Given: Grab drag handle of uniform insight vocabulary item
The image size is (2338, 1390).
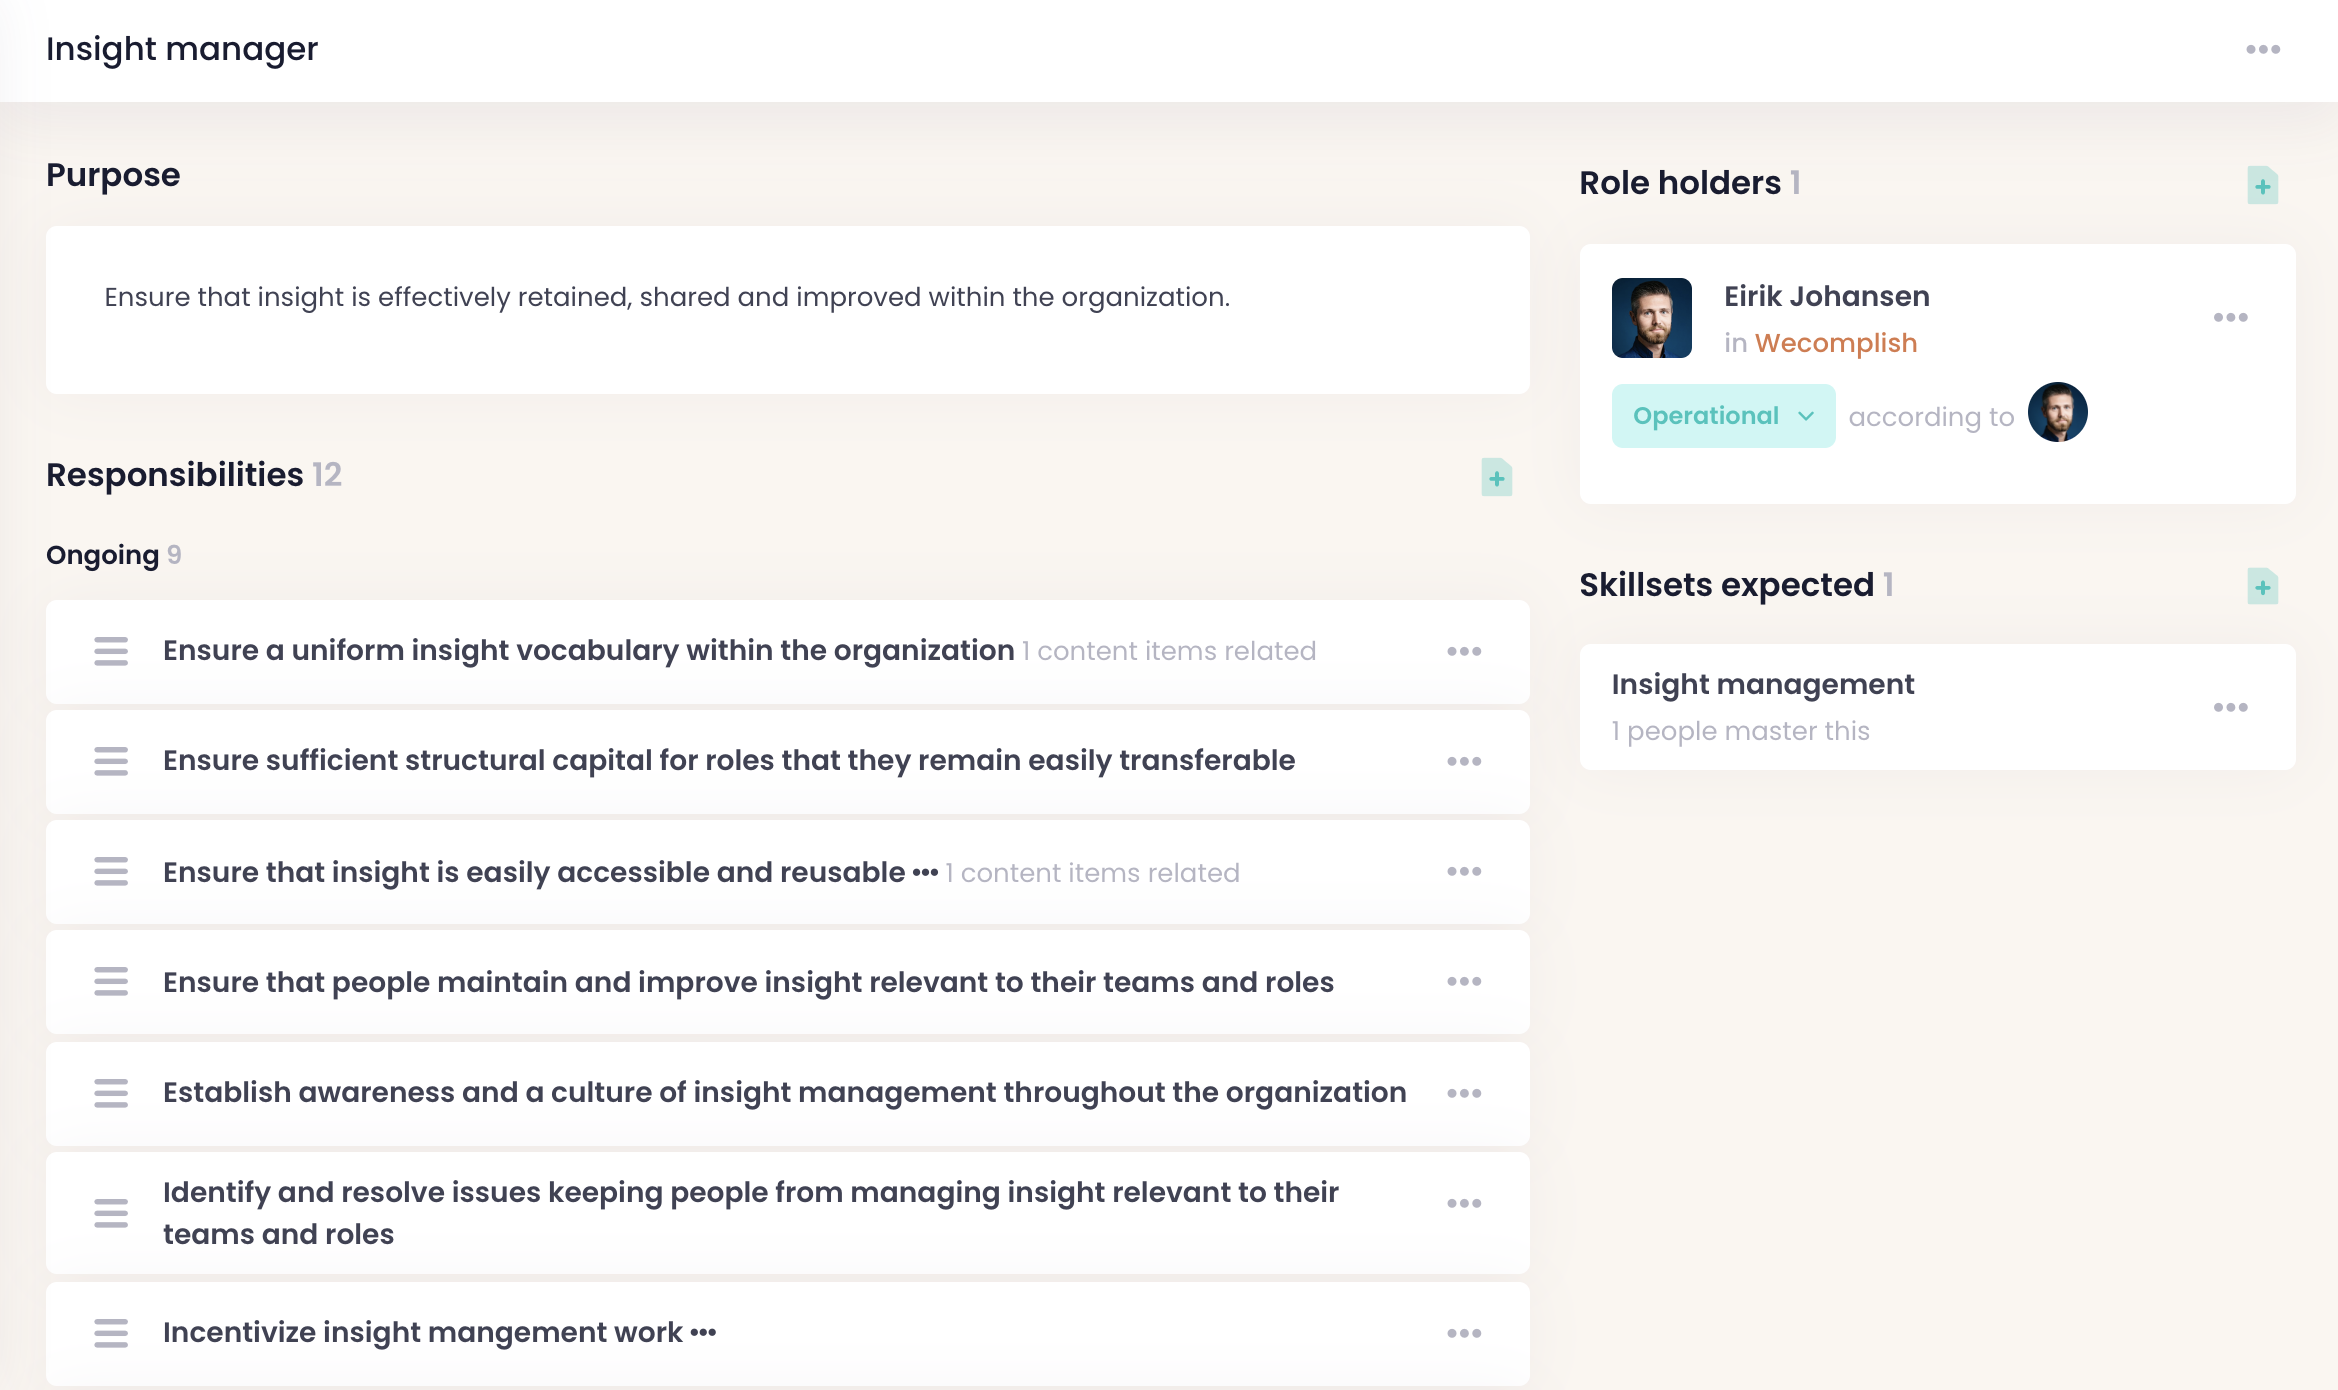Looking at the screenshot, I should pos(111,651).
